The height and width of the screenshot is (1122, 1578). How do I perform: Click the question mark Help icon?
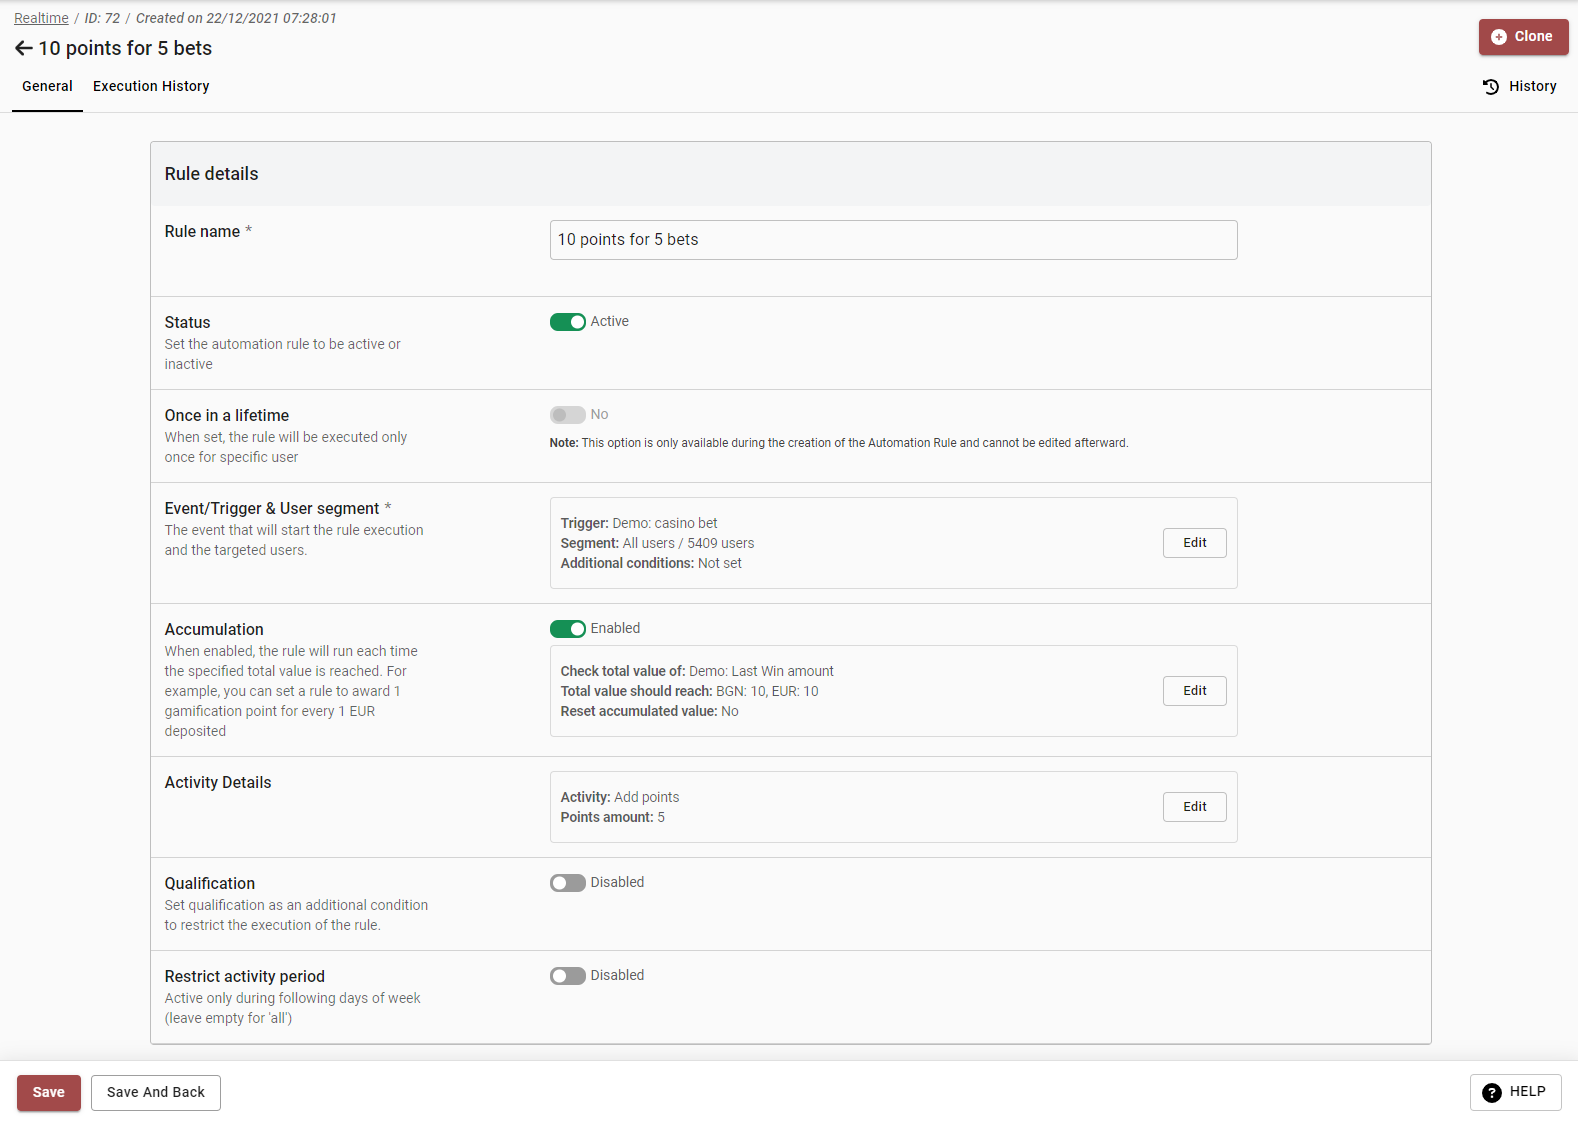pos(1491,1093)
